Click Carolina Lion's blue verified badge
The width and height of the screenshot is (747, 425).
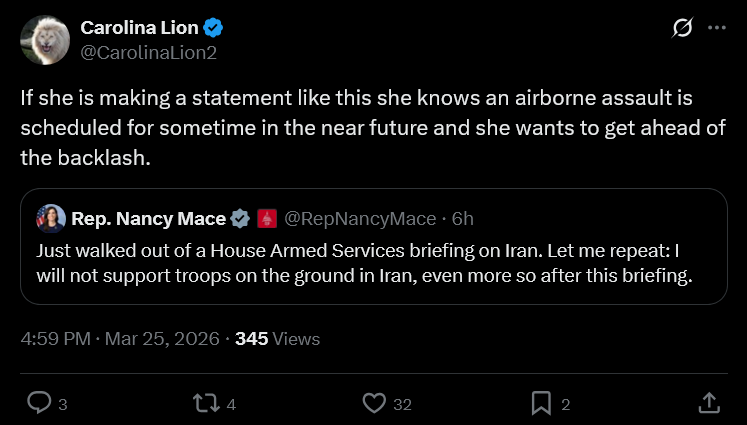[215, 28]
